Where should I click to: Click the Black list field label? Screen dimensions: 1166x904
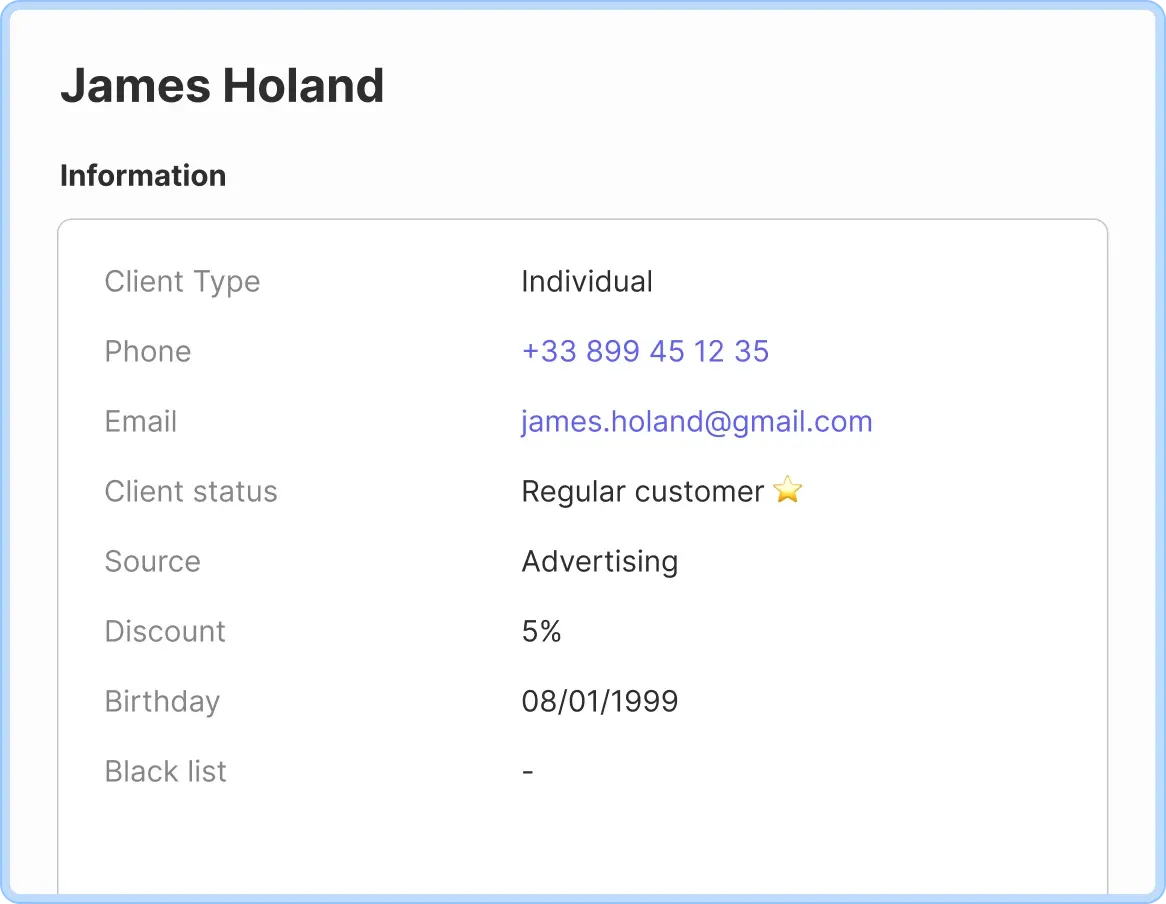point(165,771)
